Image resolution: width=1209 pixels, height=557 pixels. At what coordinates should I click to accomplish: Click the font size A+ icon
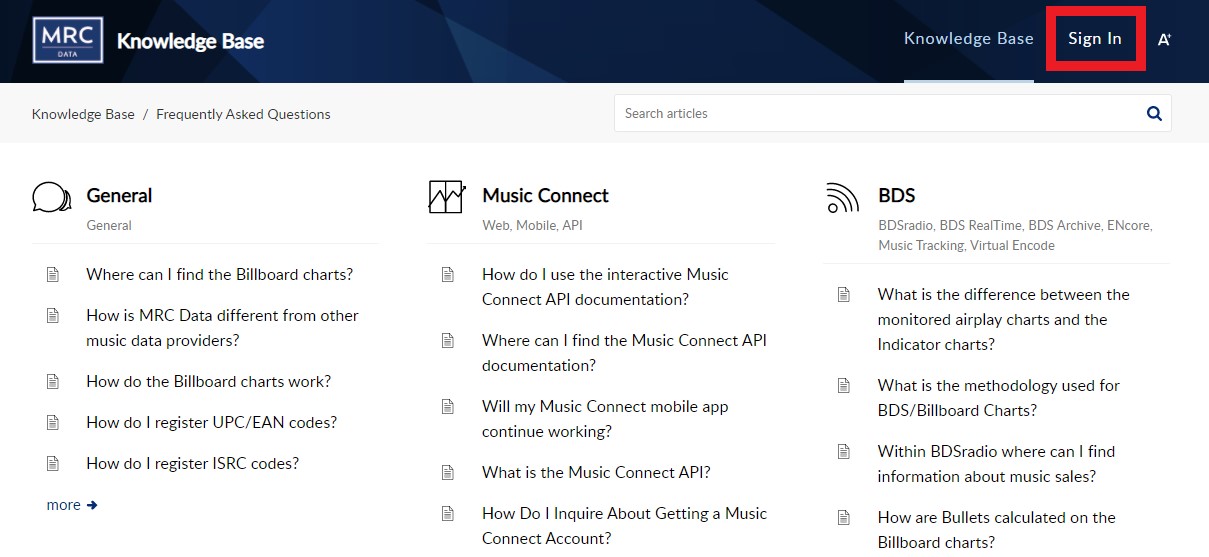pos(1164,40)
